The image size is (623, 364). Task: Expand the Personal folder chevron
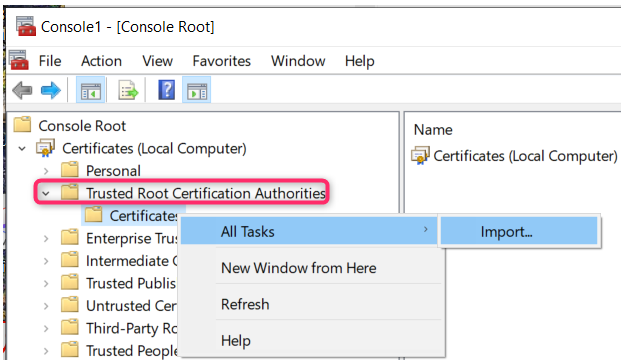tap(46, 171)
